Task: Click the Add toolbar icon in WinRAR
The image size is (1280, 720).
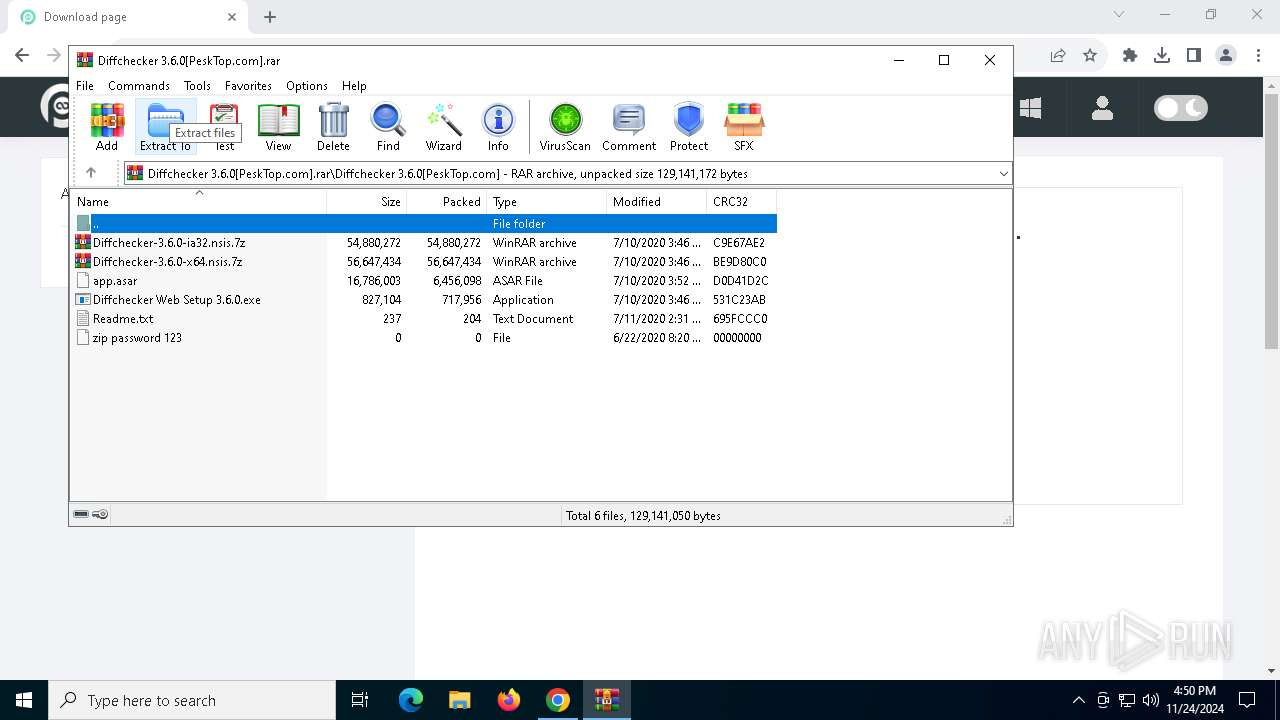Action: [x=107, y=127]
